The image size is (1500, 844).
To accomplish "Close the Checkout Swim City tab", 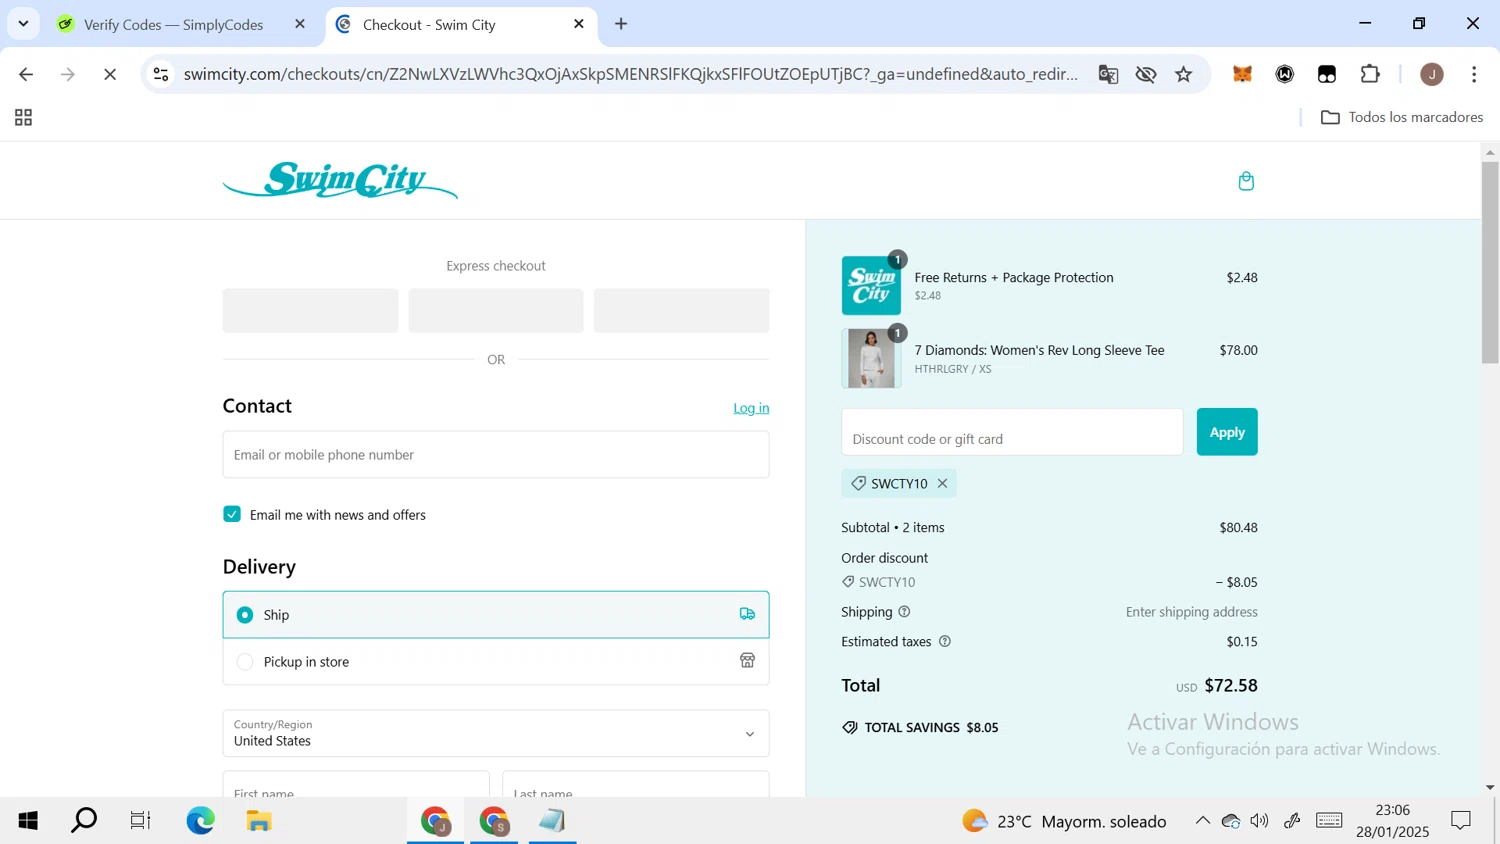I will (x=578, y=24).
